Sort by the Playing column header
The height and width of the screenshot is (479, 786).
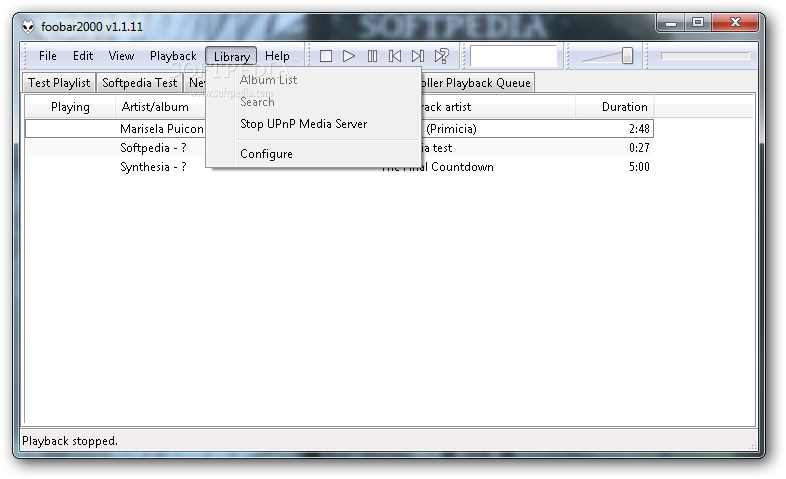tap(70, 107)
